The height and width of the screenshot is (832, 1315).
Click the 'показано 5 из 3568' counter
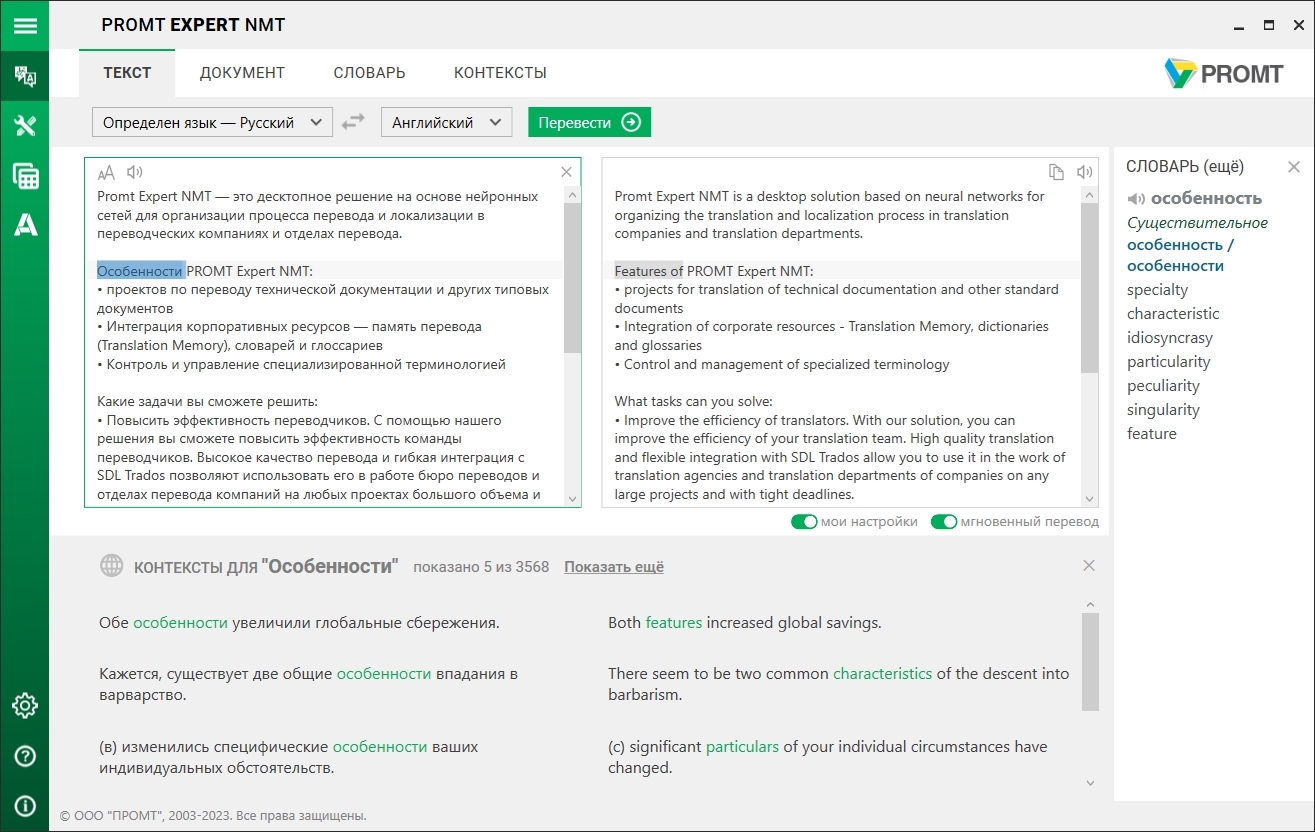[x=481, y=567]
